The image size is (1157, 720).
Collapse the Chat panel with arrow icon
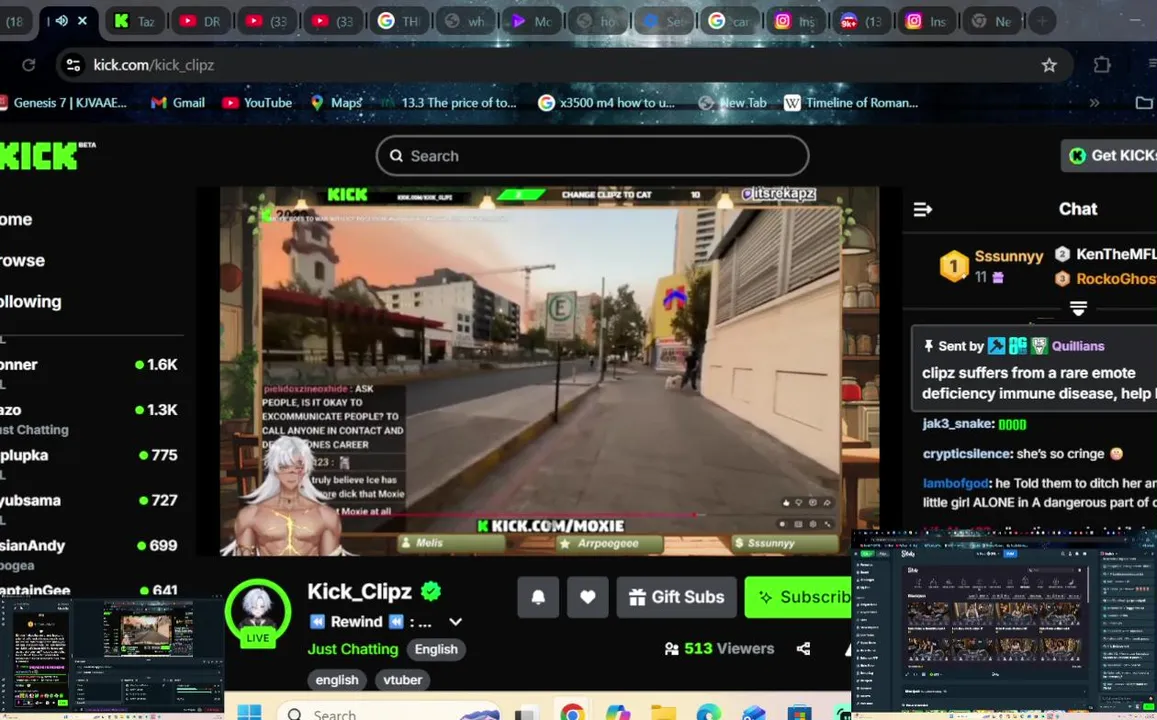922,210
